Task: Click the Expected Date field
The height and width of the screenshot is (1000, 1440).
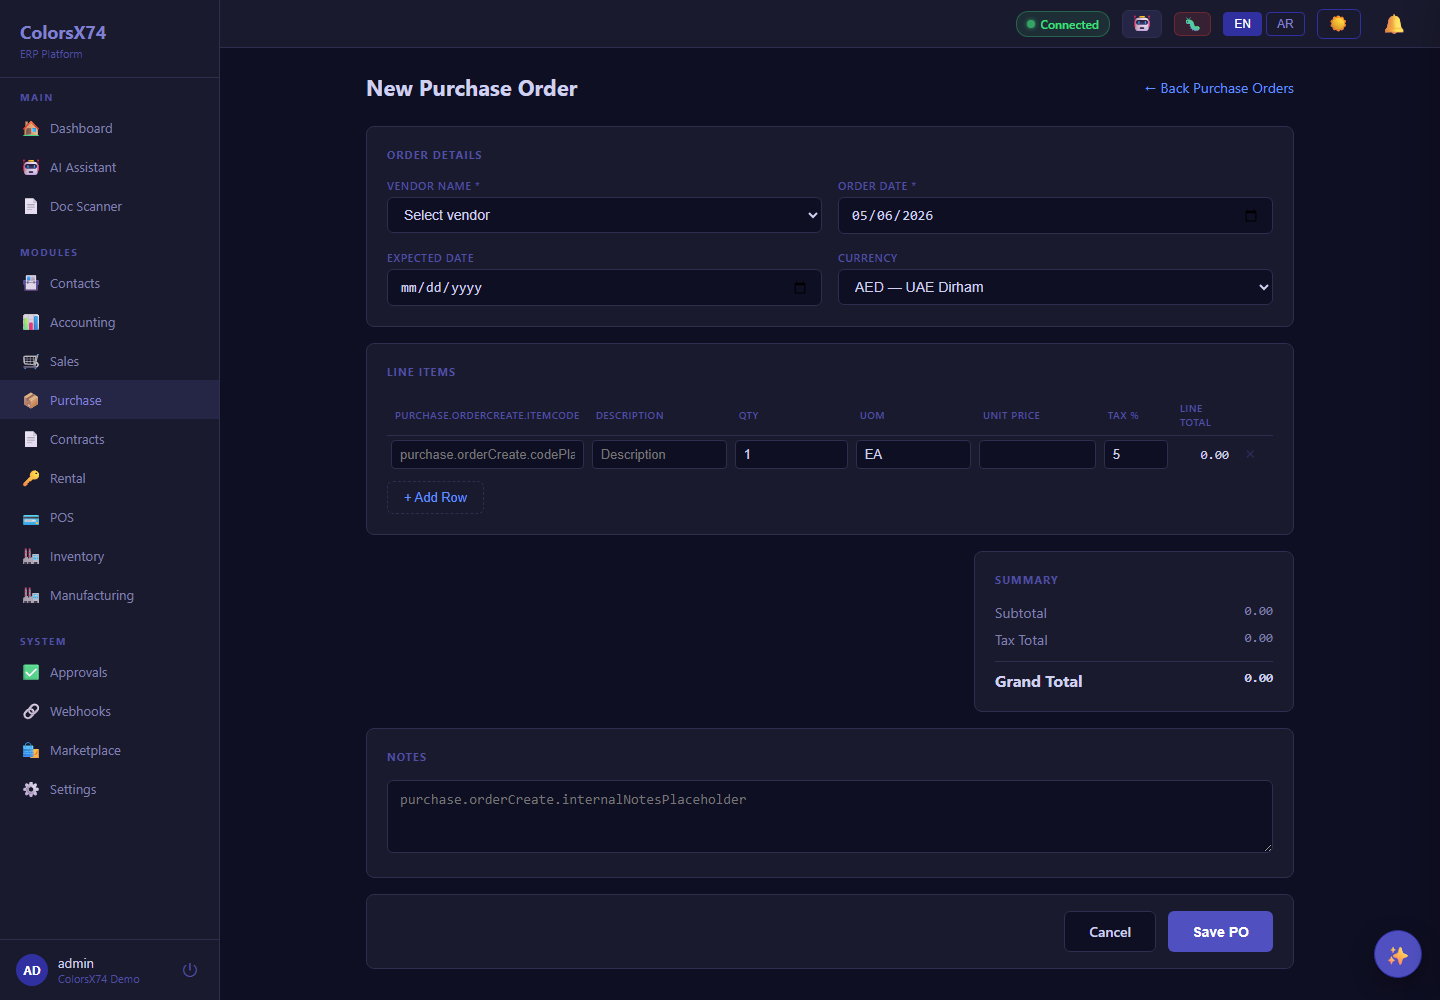Action: tap(604, 288)
